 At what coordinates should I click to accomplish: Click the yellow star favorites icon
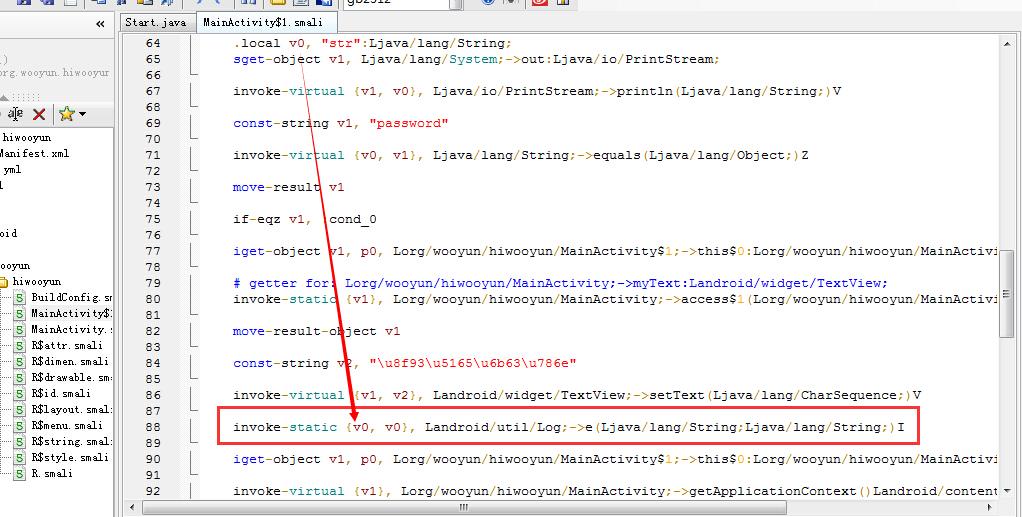66,114
